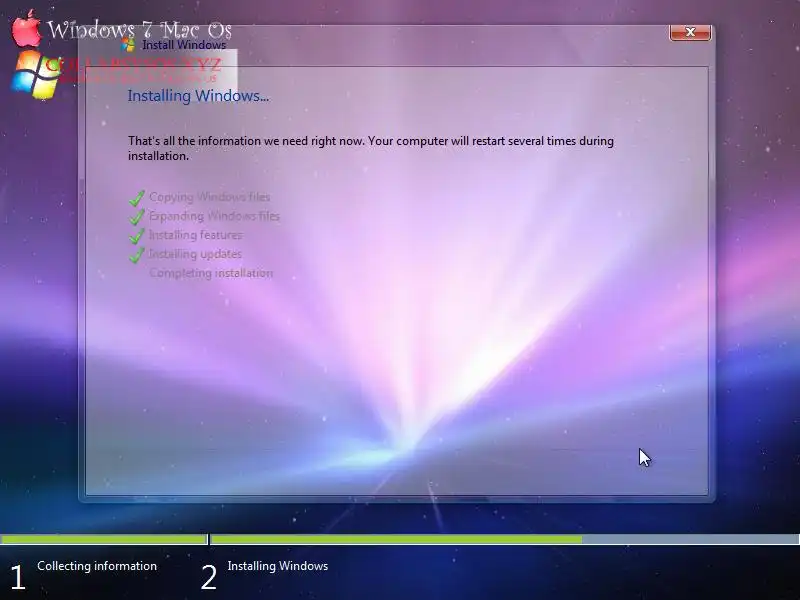Image resolution: width=800 pixels, height=600 pixels.
Task: Click the Expanding Windows files checkmark
Action: (137, 217)
